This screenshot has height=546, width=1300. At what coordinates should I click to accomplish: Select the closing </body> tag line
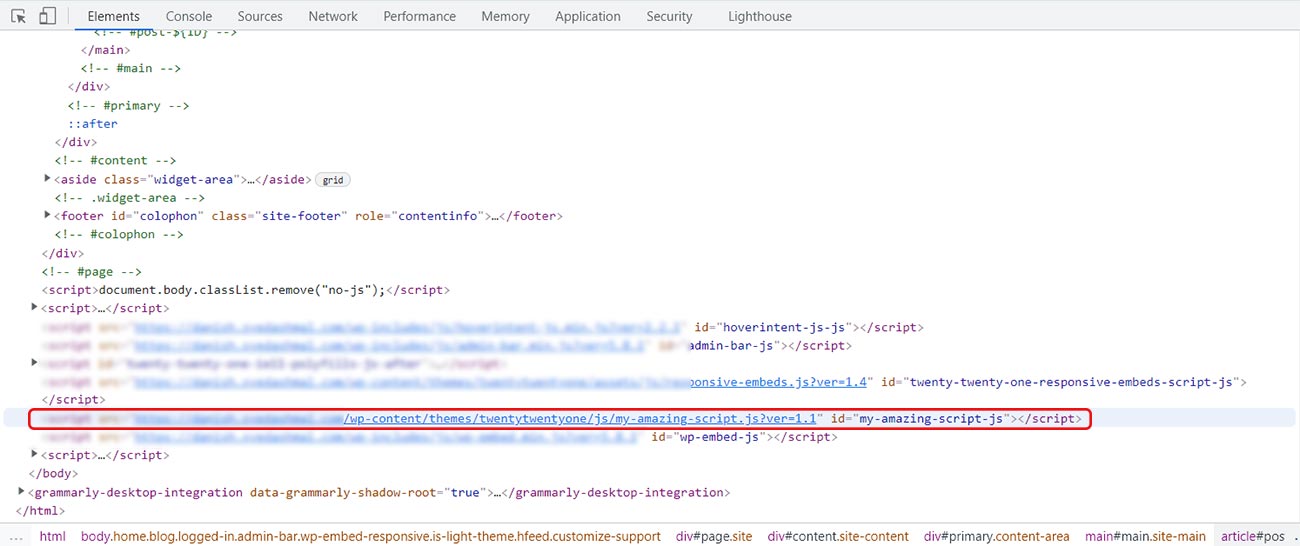click(x=53, y=474)
